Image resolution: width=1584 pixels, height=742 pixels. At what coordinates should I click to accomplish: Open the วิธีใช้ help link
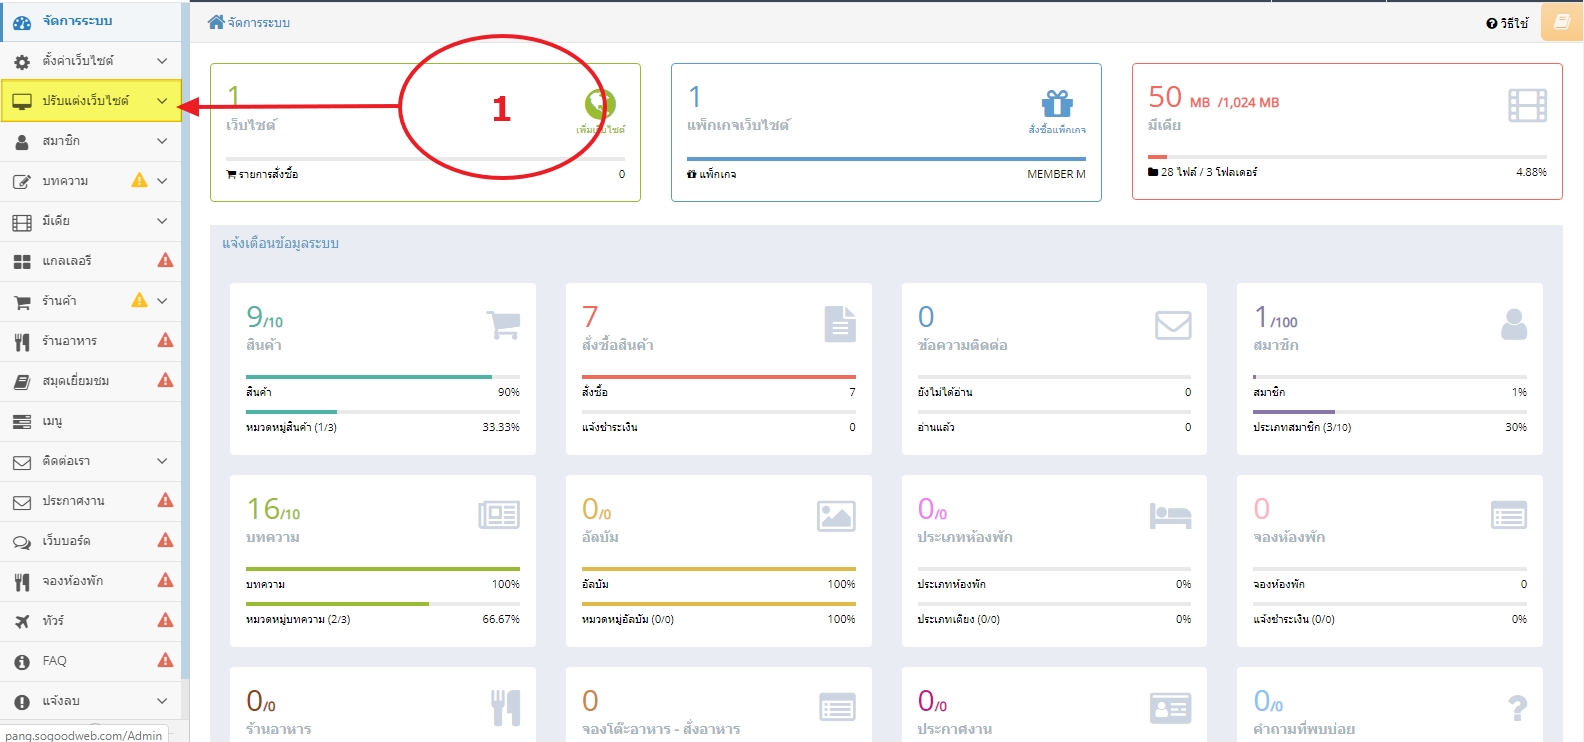point(1507,23)
